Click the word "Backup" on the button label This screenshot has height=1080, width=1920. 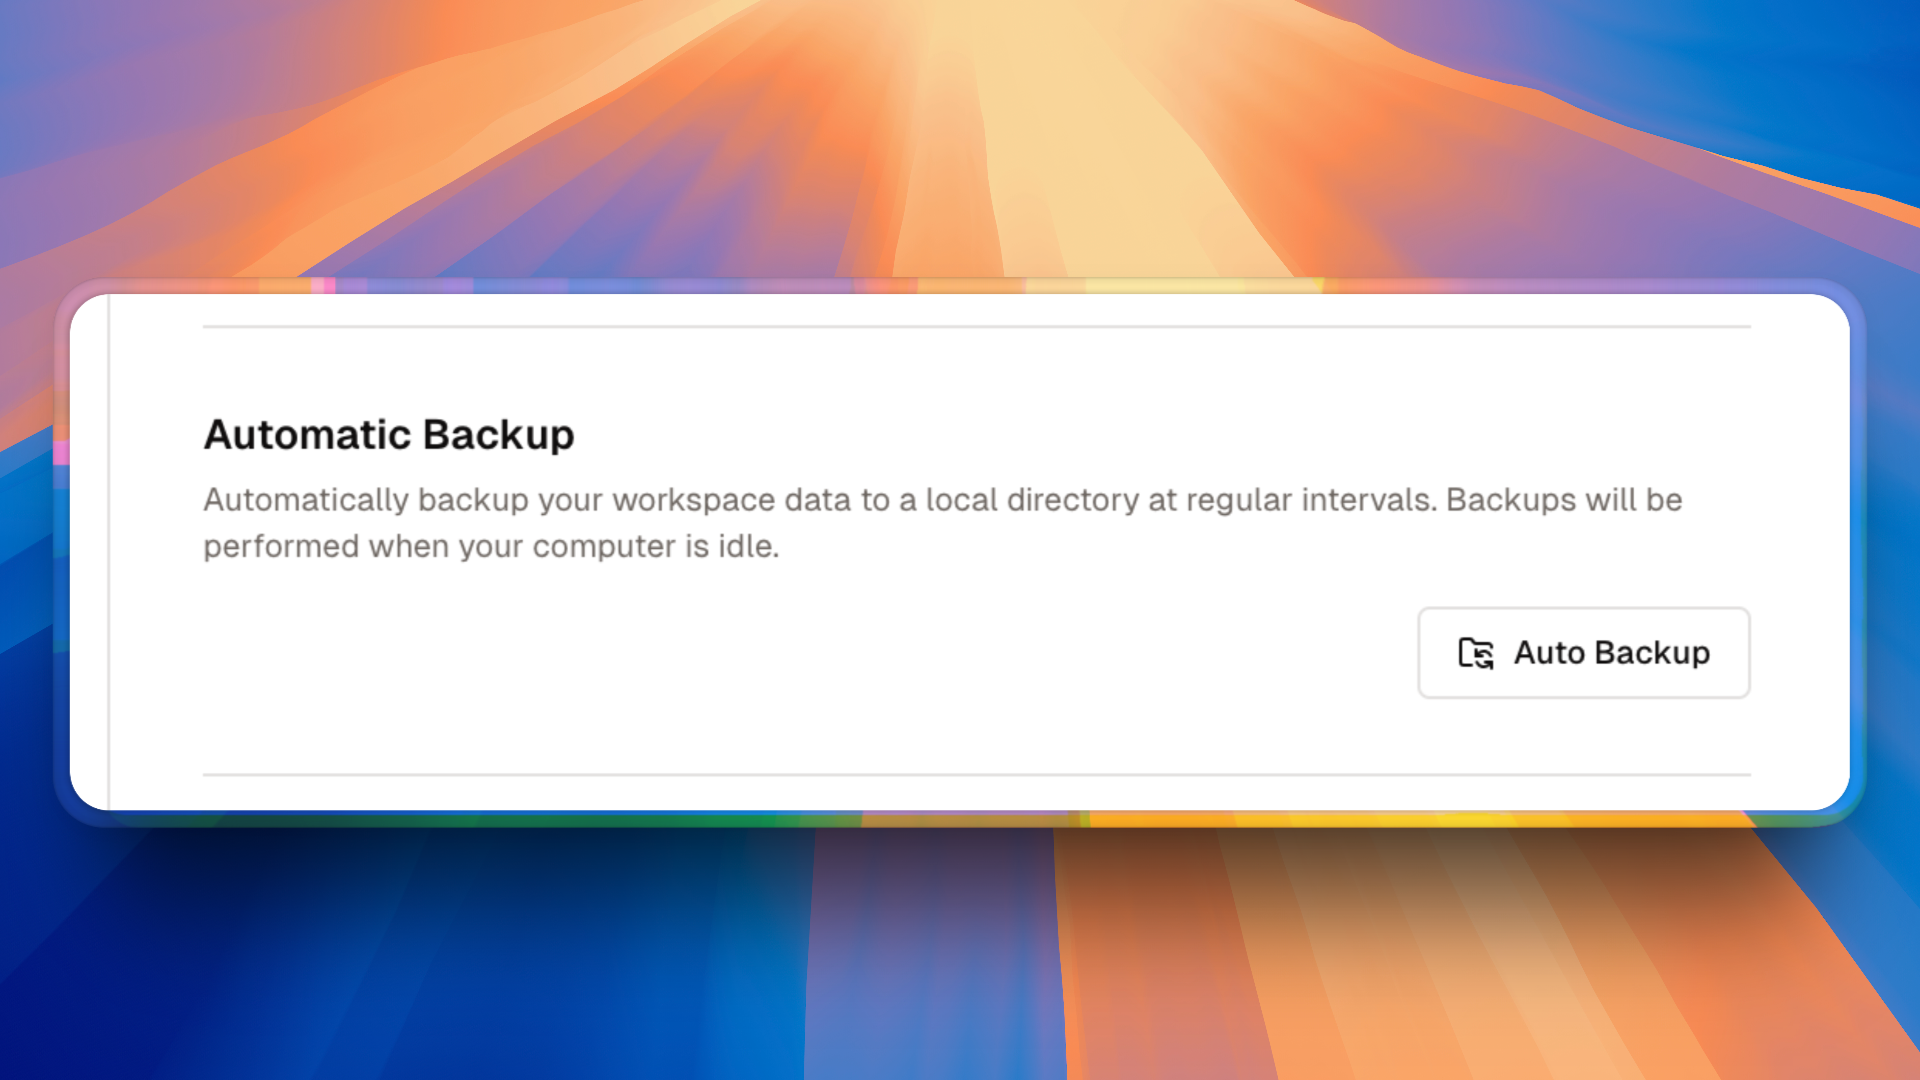(1652, 653)
